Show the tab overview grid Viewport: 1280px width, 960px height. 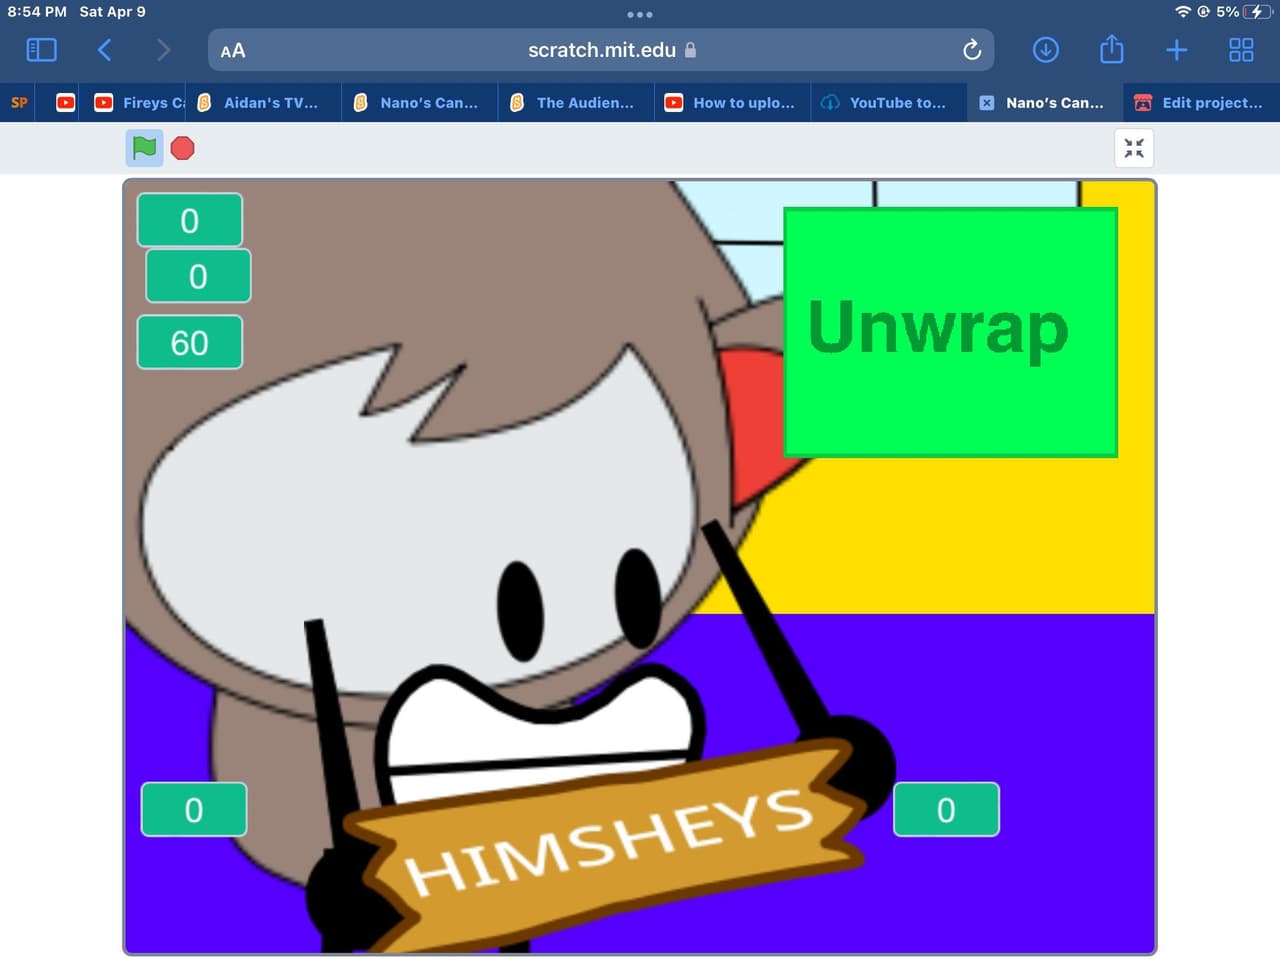tap(1241, 50)
